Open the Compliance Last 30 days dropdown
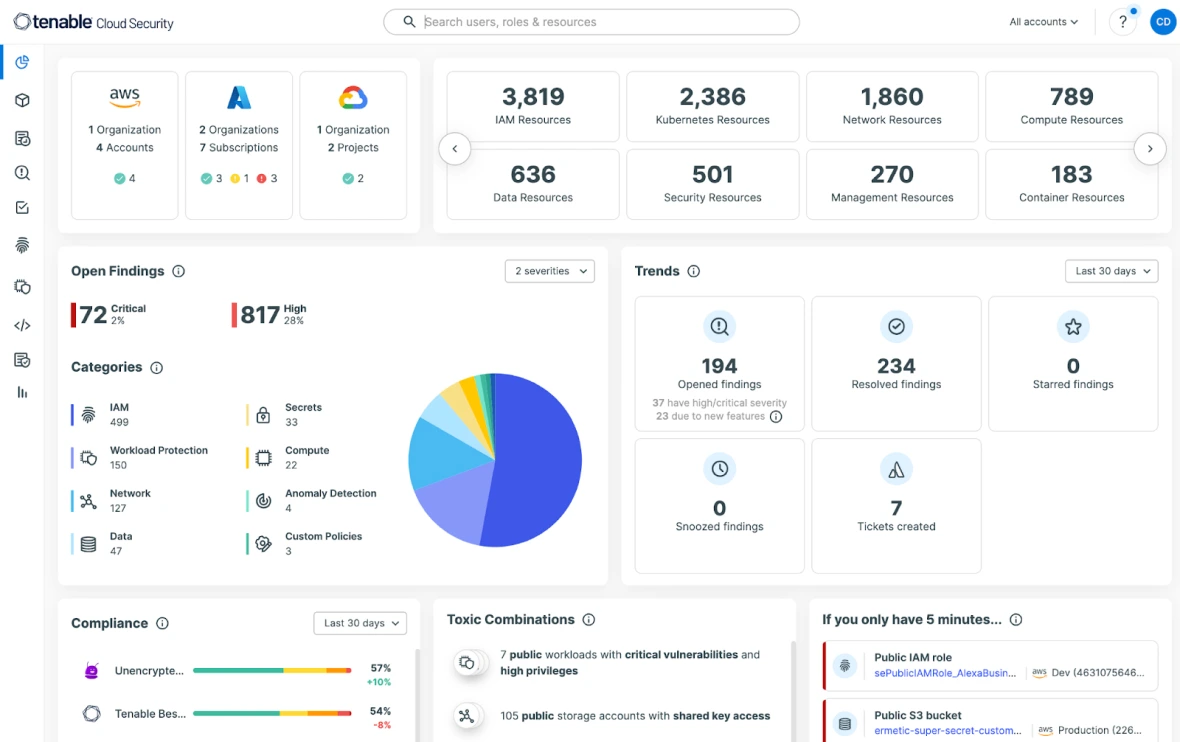Viewport: 1180px width, 742px height. 360,623
